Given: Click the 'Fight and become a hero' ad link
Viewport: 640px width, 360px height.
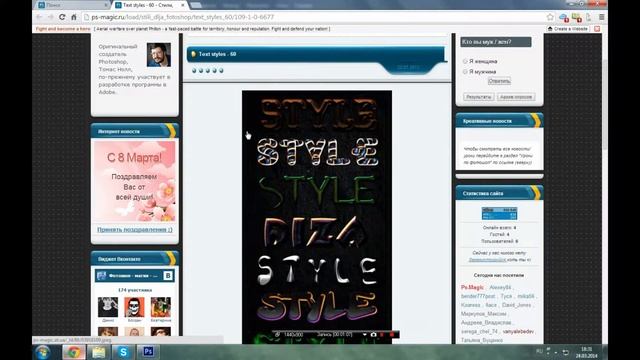Looking at the screenshot, I should tap(63, 29).
